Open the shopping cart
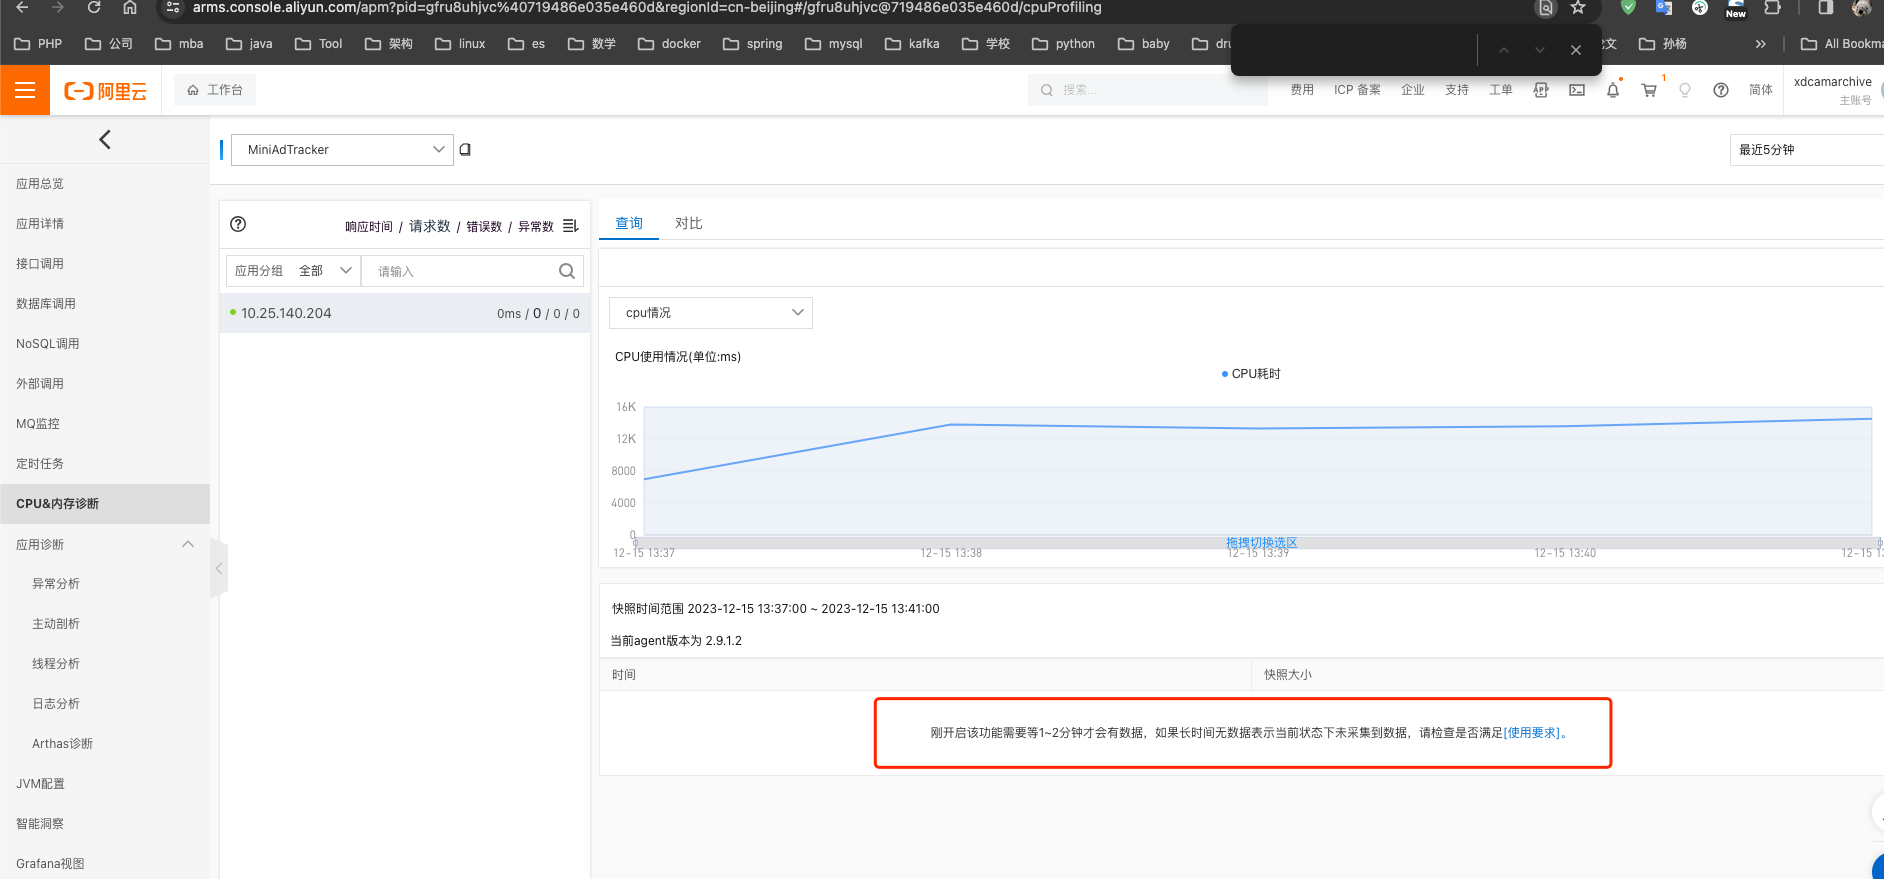 1649,90
